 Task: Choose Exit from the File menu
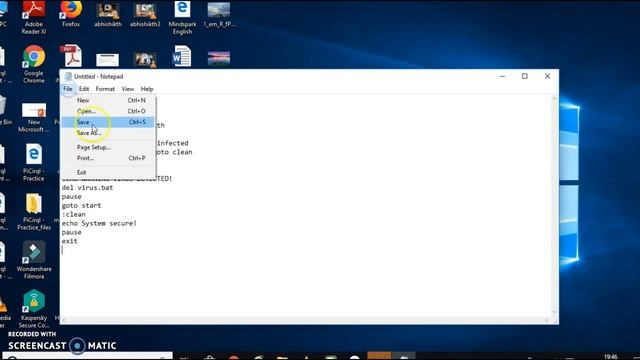coord(108,172)
